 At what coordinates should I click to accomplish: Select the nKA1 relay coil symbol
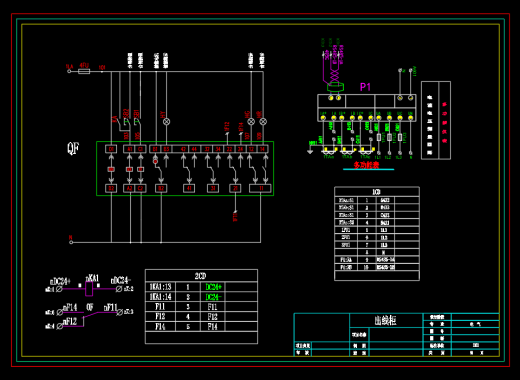coord(89,289)
